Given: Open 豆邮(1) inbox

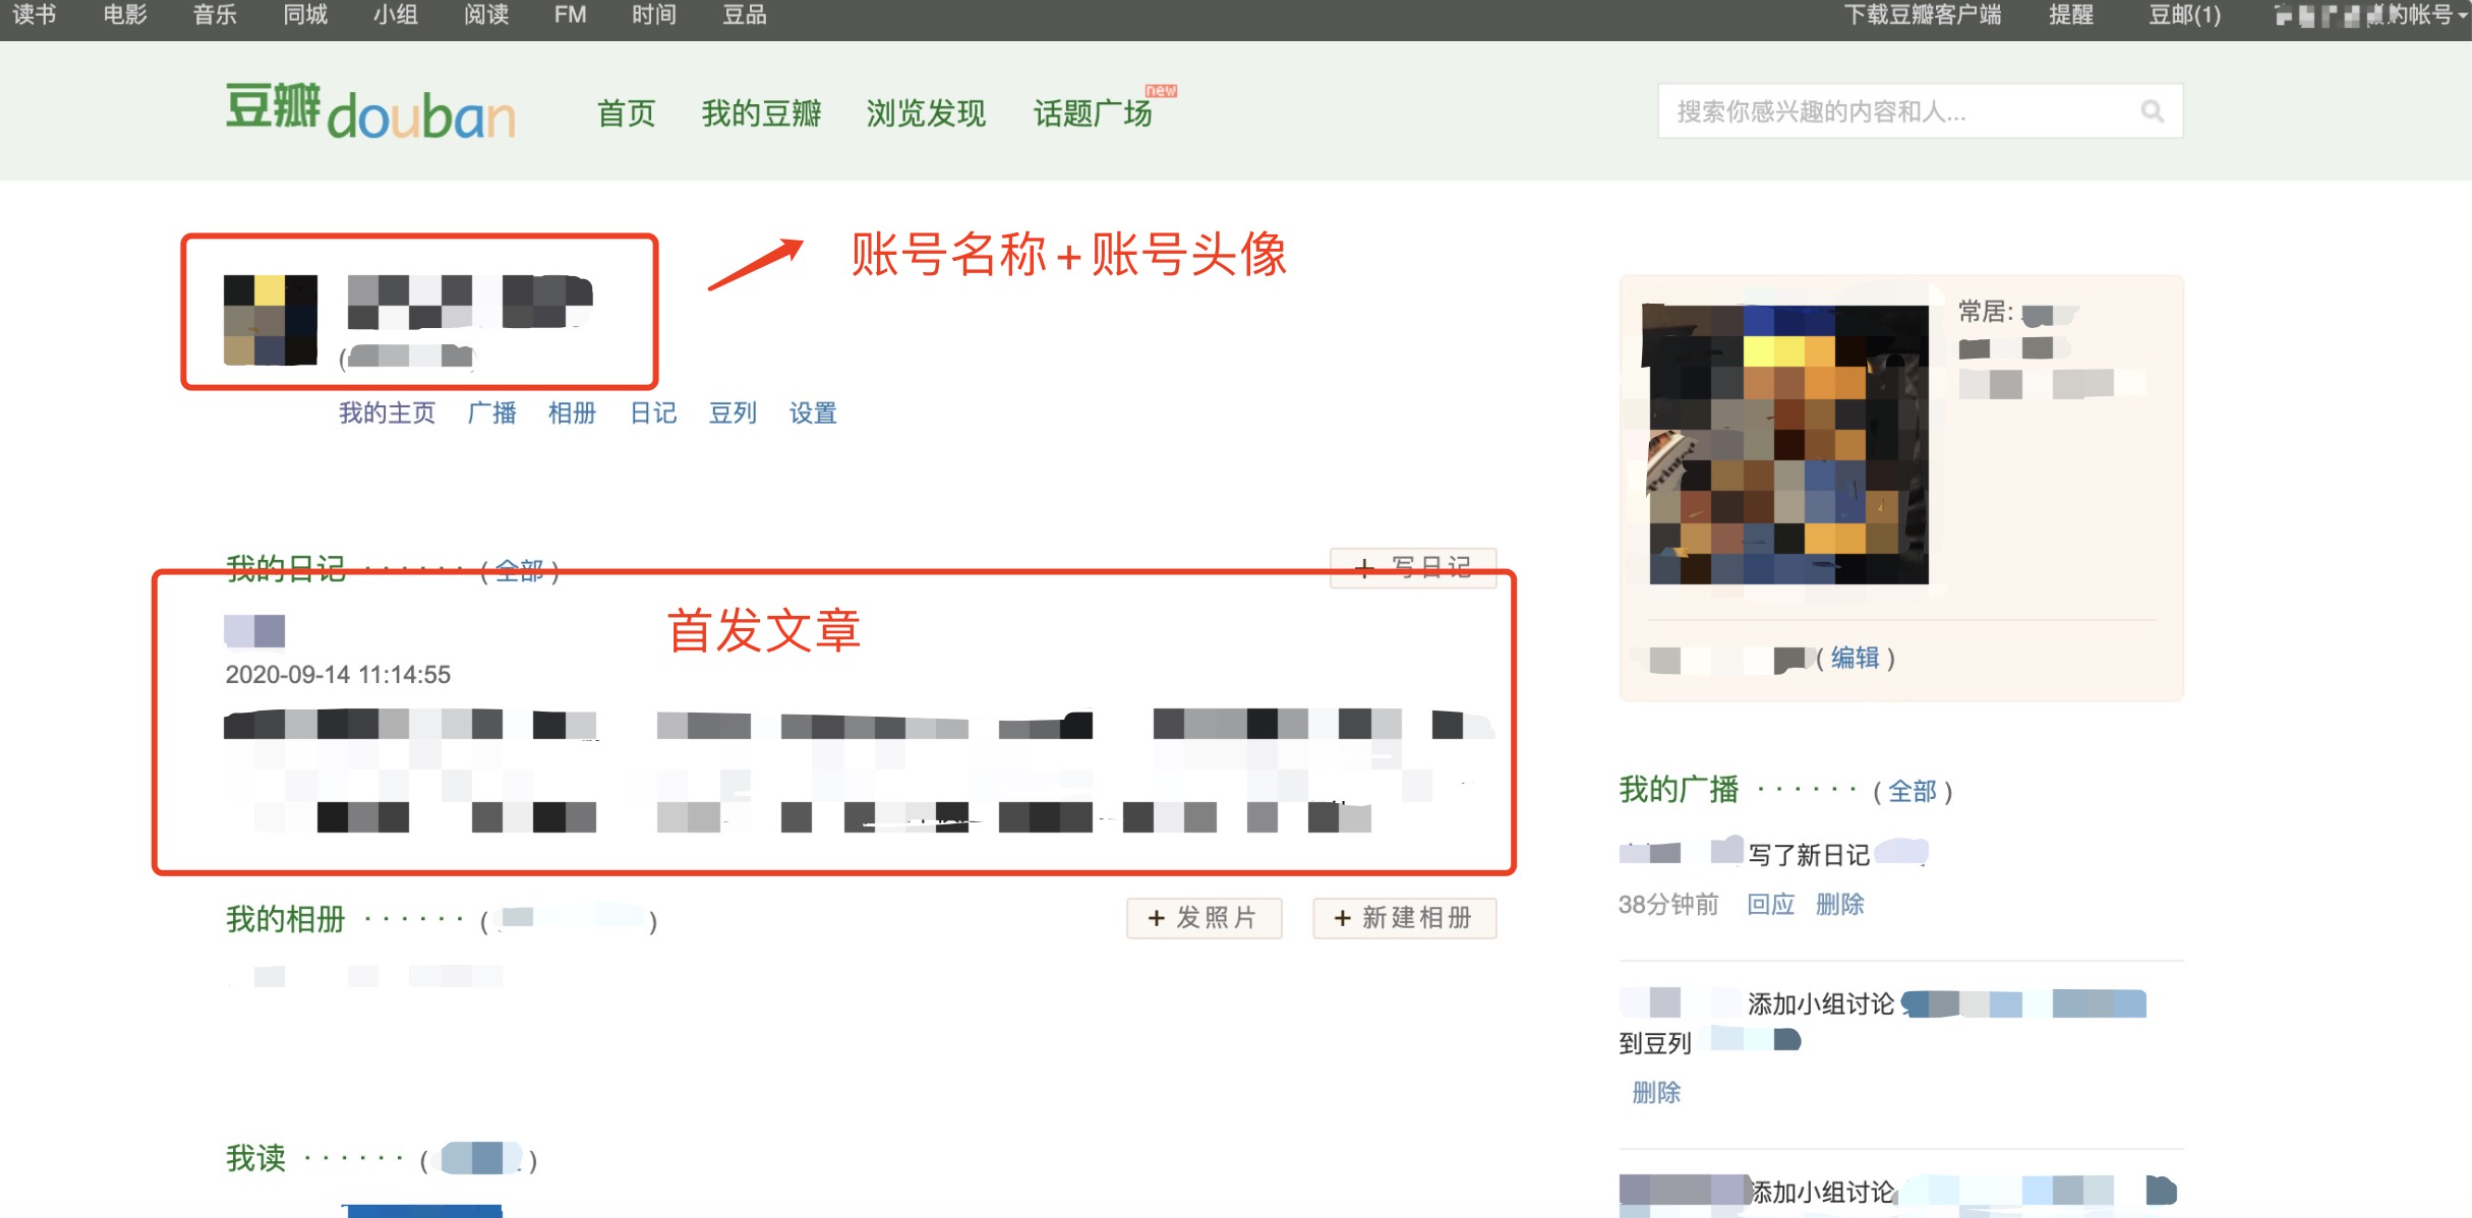Looking at the screenshot, I should [x=2185, y=15].
